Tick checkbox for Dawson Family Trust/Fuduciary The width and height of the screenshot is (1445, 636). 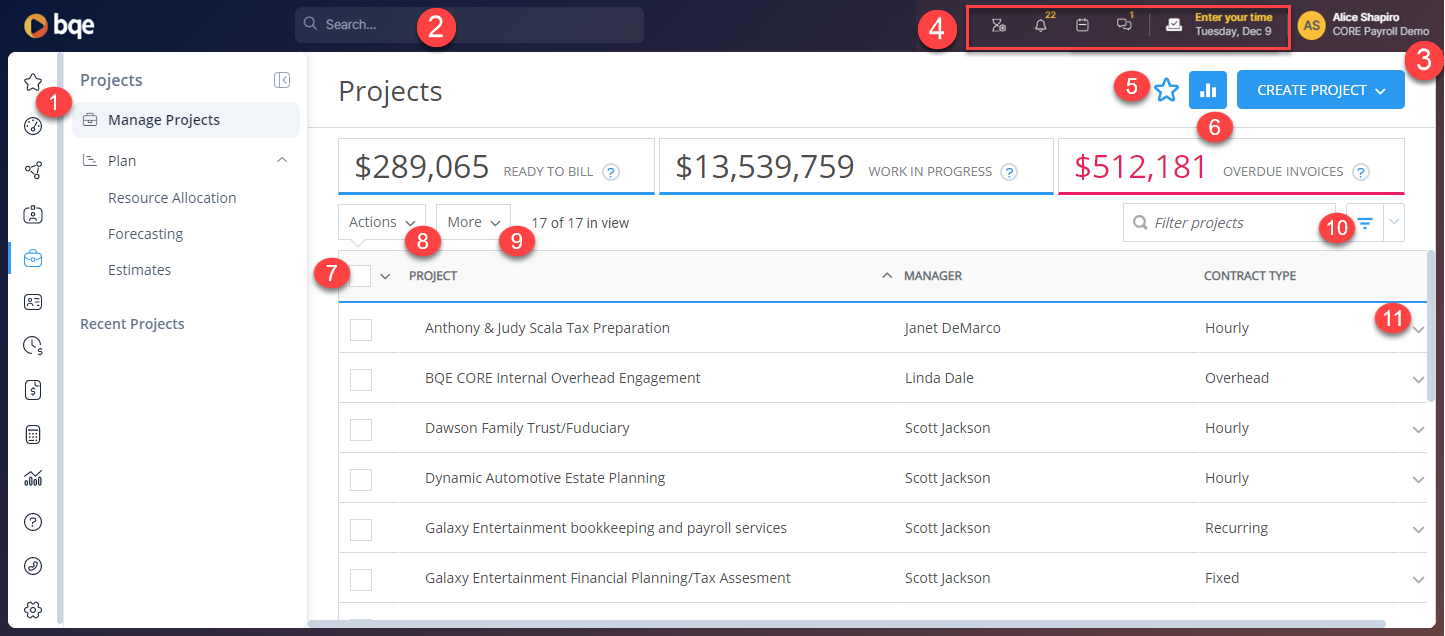tap(361, 429)
